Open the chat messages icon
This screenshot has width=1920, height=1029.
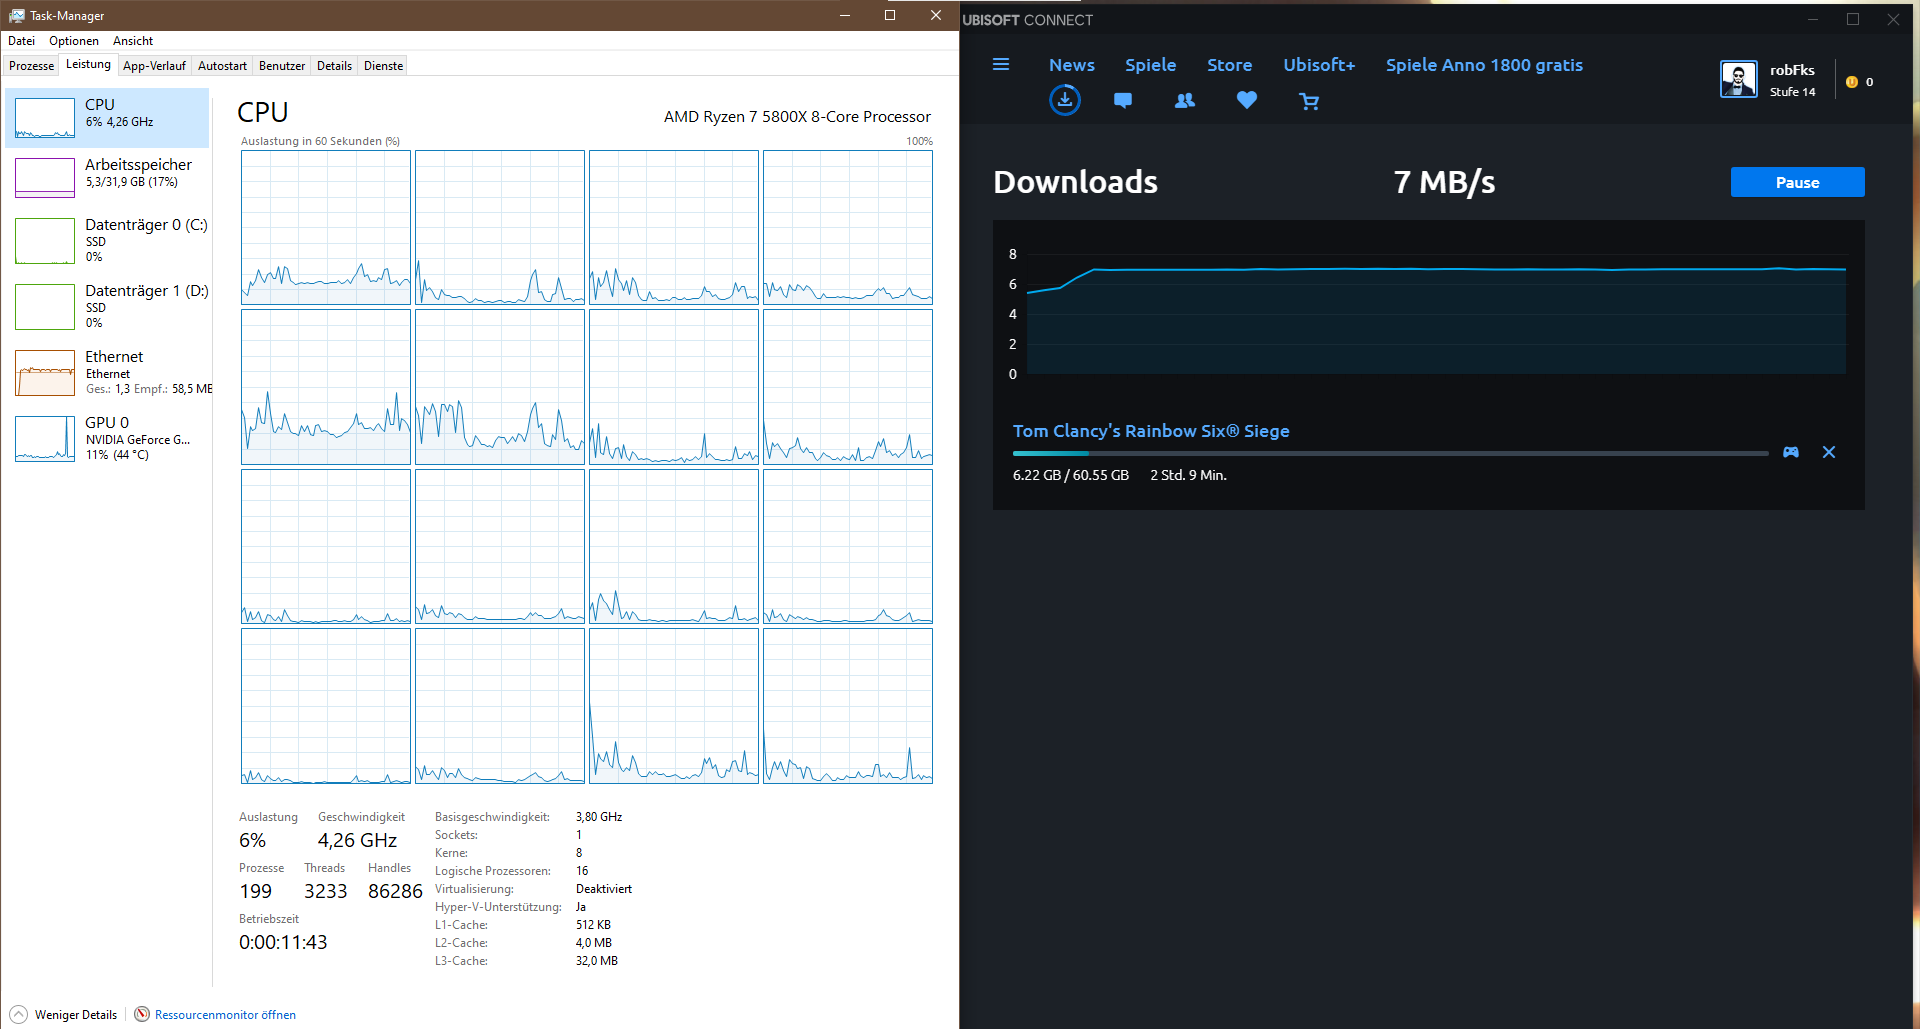(x=1123, y=100)
